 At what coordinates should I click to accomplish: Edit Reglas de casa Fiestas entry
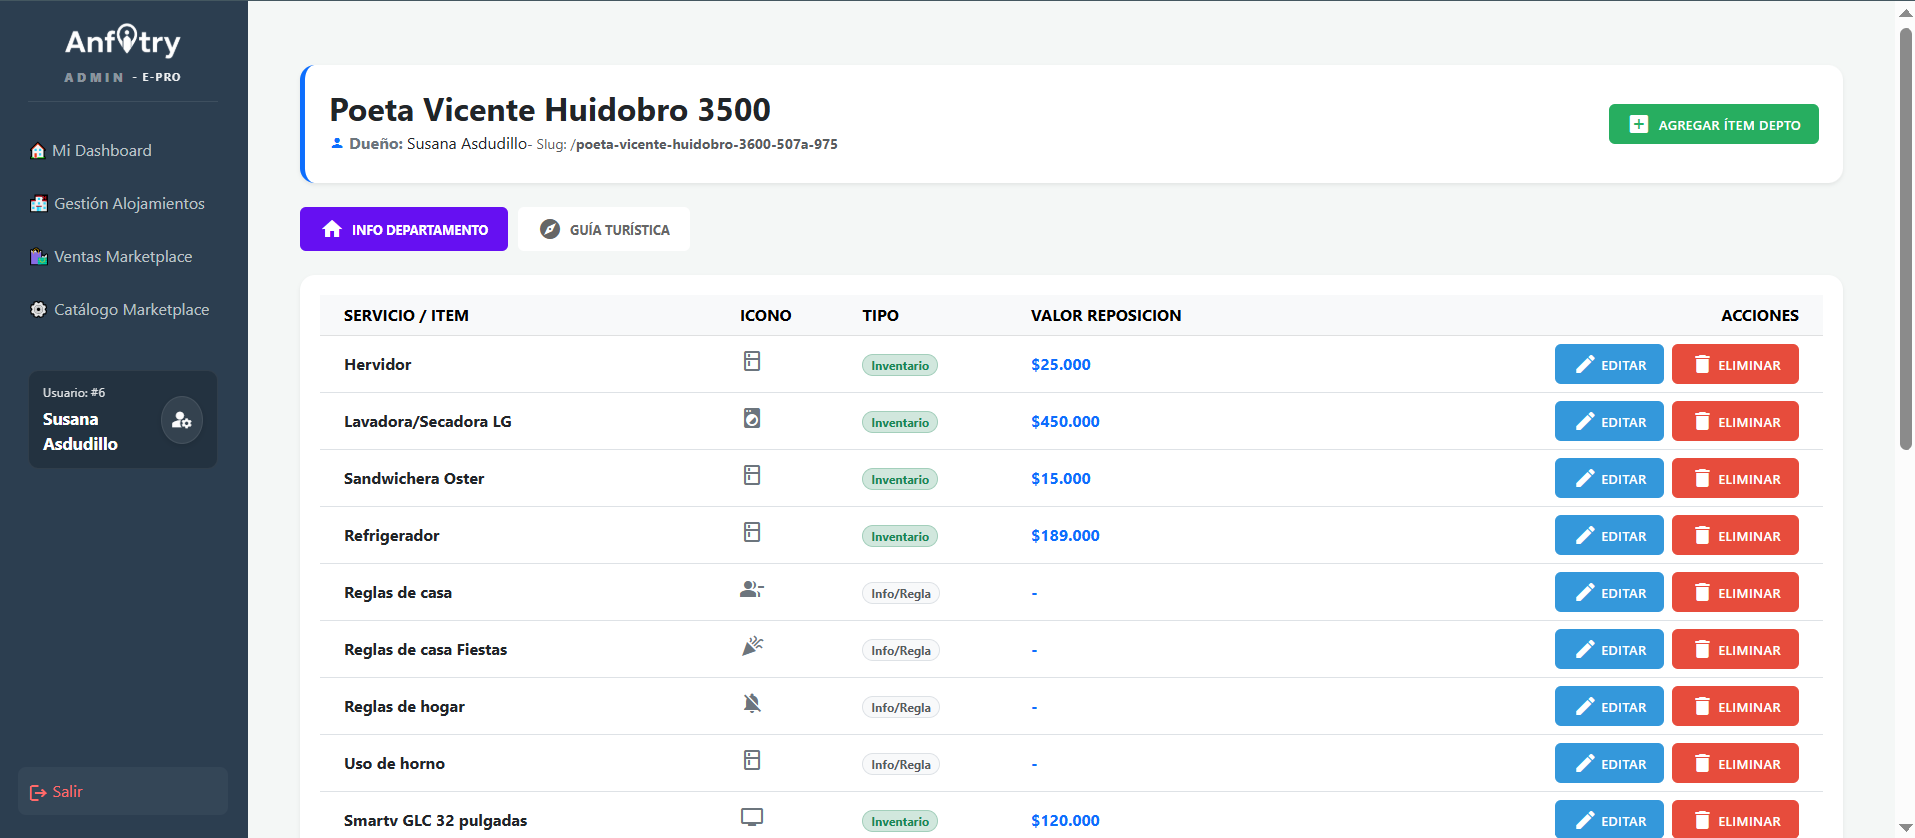(x=1609, y=649)
